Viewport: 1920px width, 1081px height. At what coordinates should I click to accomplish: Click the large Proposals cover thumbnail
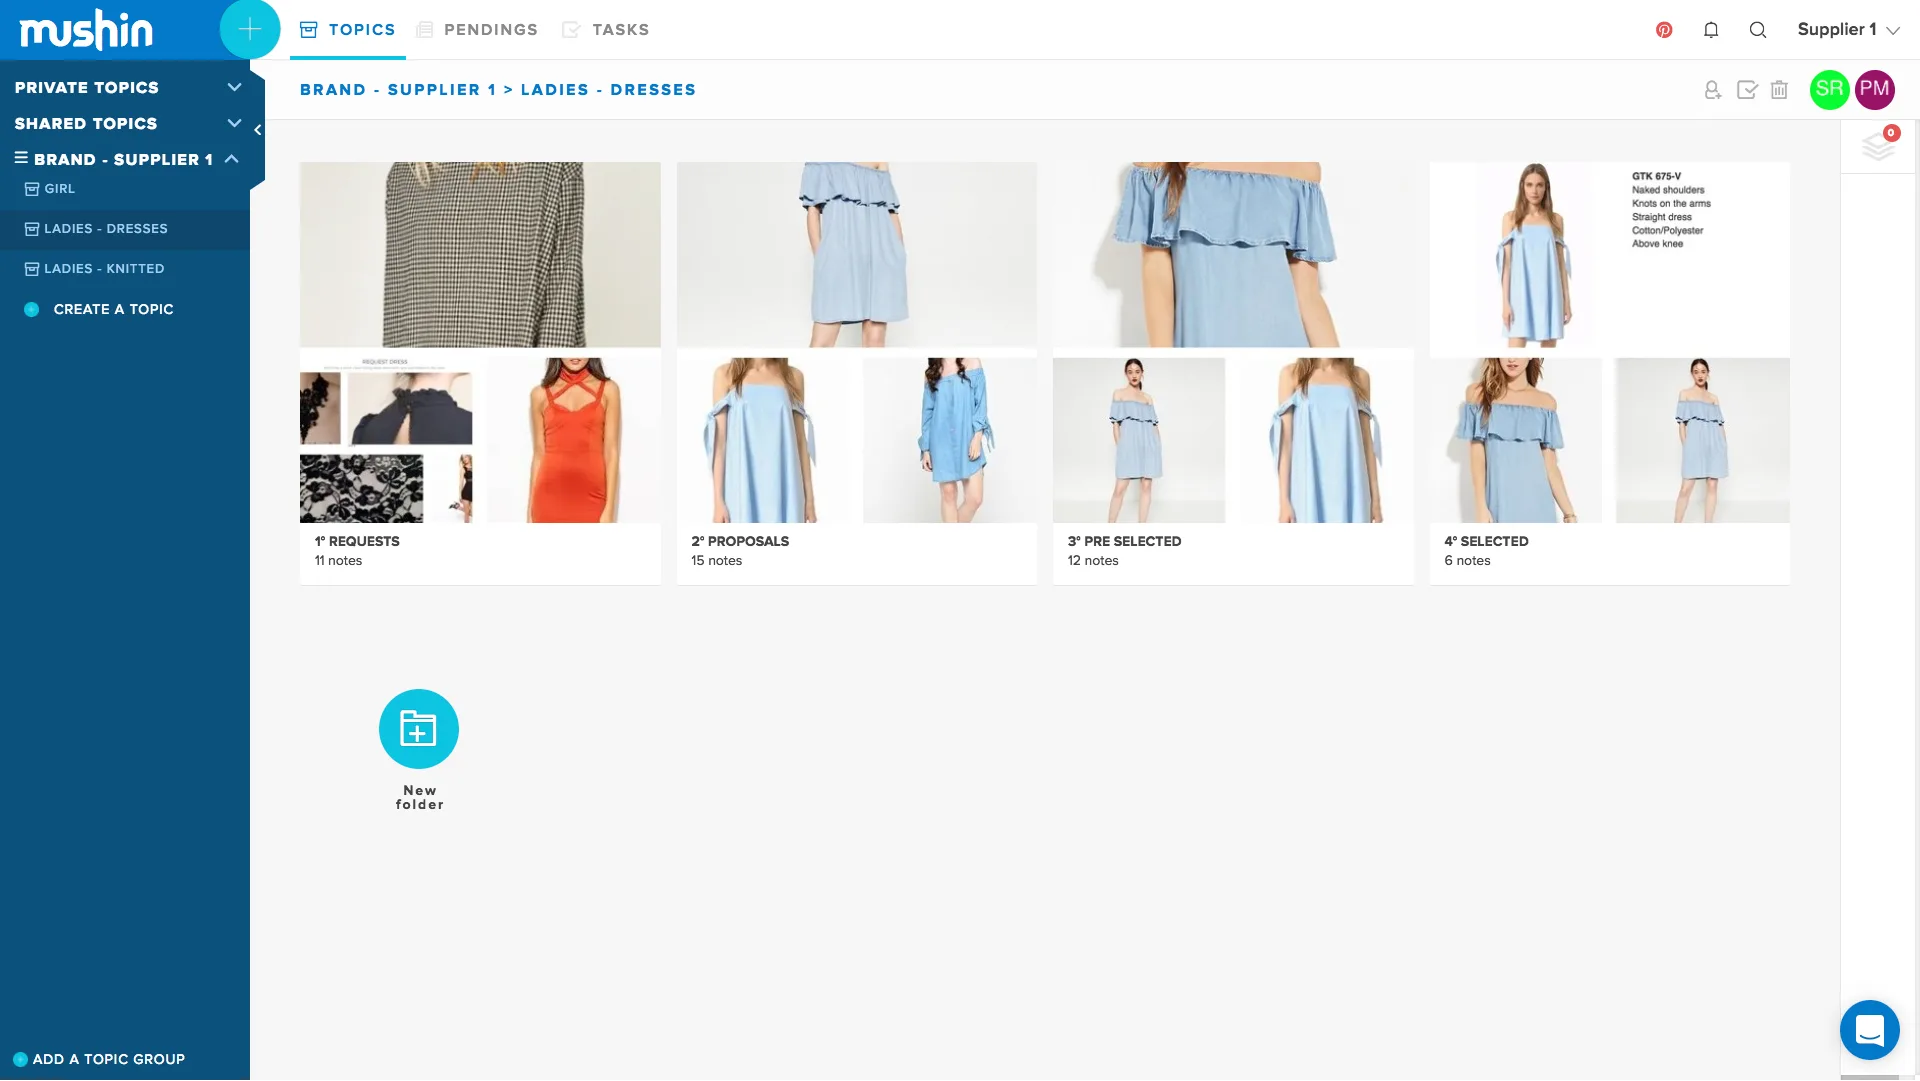pos(857,254)
